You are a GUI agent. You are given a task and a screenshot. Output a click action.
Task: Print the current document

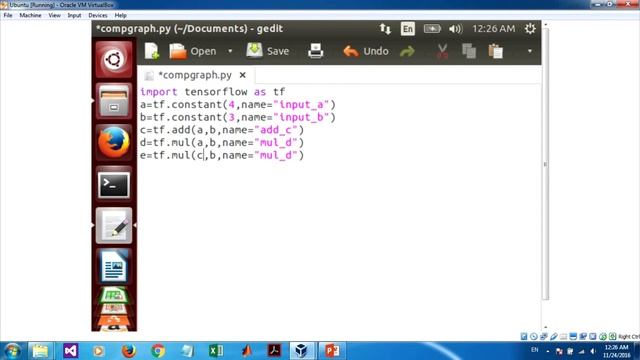pos(316,51)
